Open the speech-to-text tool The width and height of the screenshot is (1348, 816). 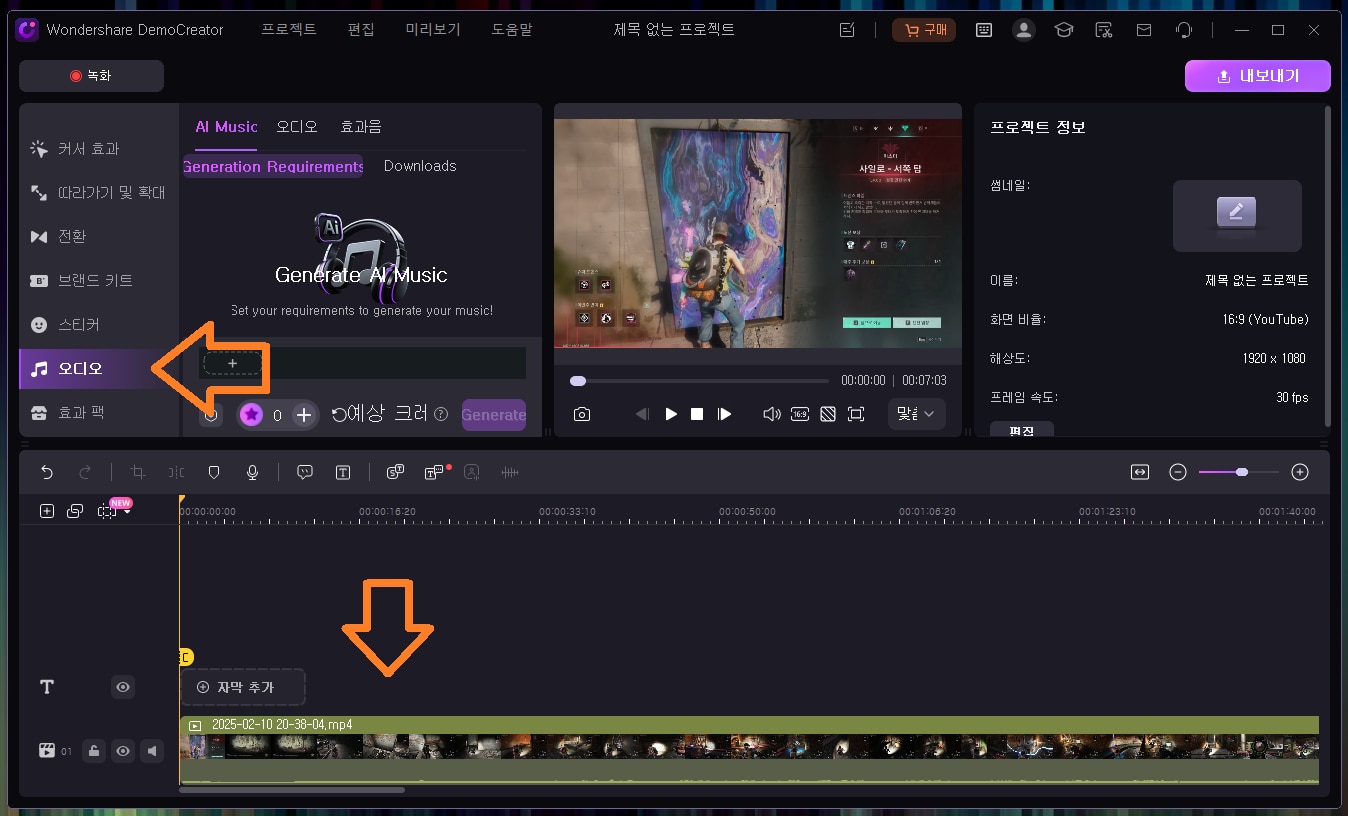pyautogui.click(x=395, y=472)
